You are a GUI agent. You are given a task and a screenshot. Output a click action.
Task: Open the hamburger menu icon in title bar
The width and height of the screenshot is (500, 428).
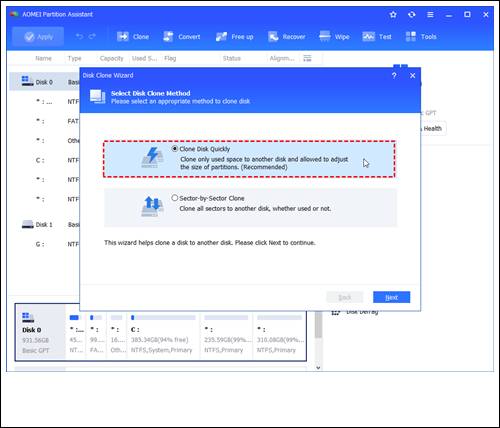pyautogui.click(x=430, y=15)
